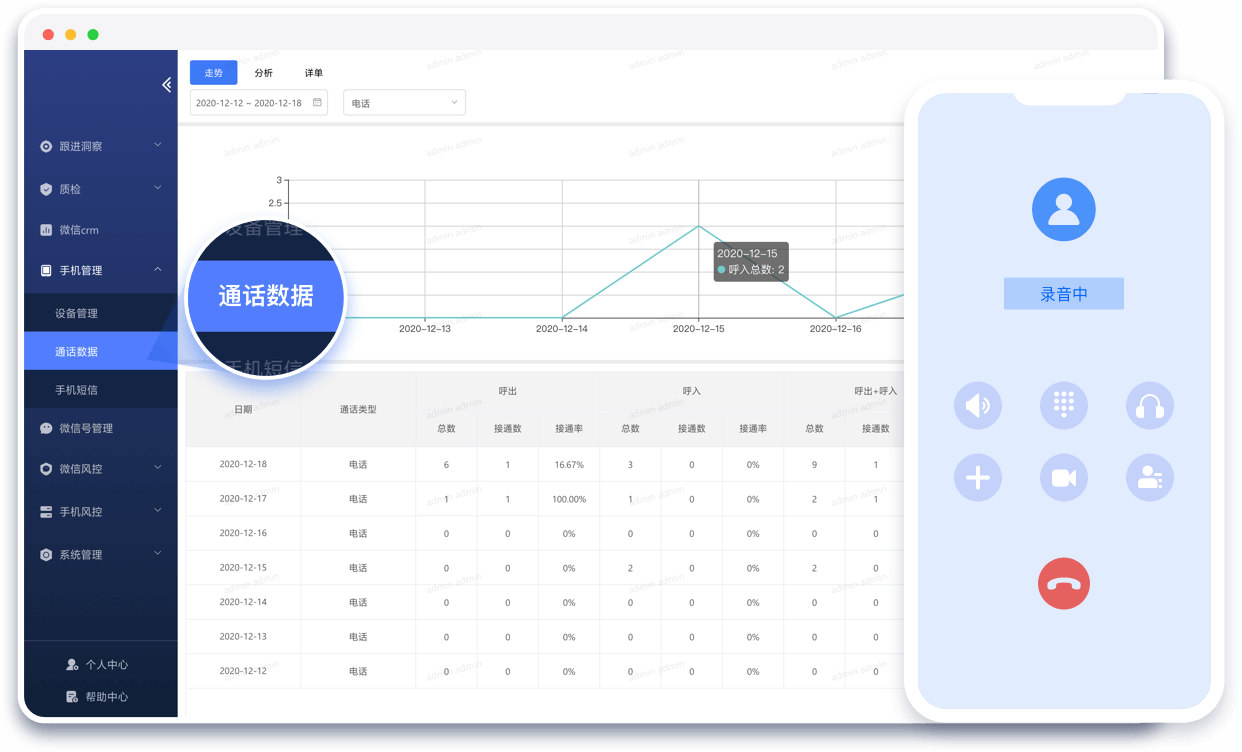Open the 电话 type dropdown
This screenshot has height=752, width=1242.
(404, 103)
